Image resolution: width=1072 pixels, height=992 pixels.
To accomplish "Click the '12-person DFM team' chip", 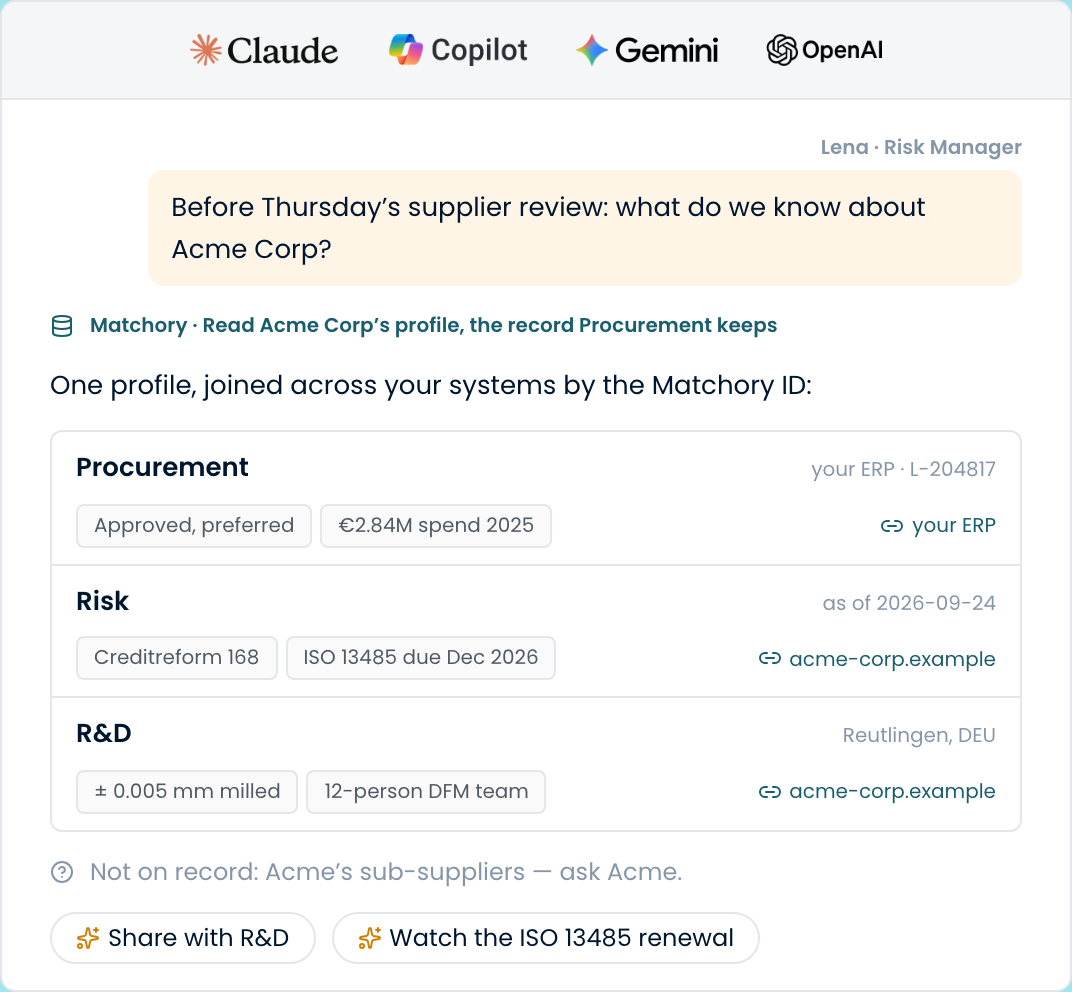I will click(426, 792).
